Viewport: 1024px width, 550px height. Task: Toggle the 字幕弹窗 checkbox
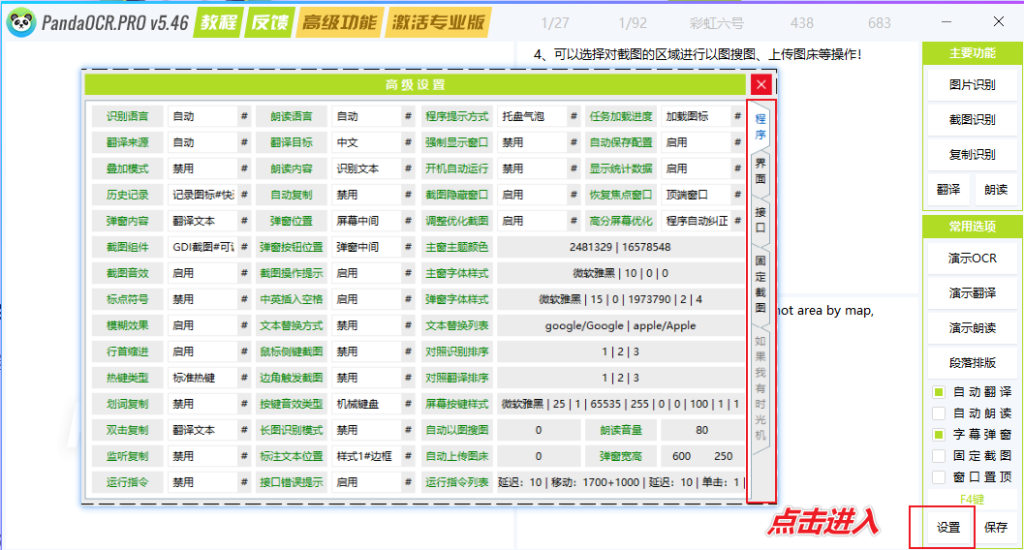(938, 434)
